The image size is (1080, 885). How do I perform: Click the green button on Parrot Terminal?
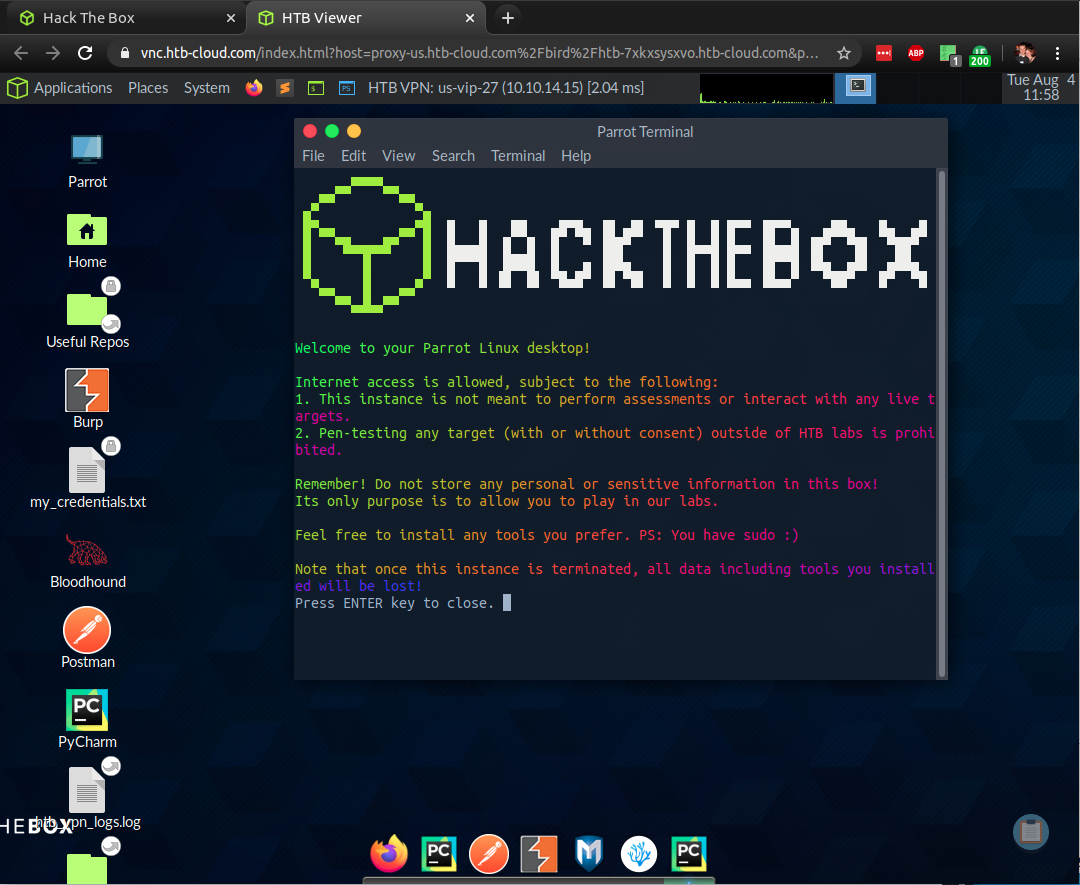(x=332, y=131)
